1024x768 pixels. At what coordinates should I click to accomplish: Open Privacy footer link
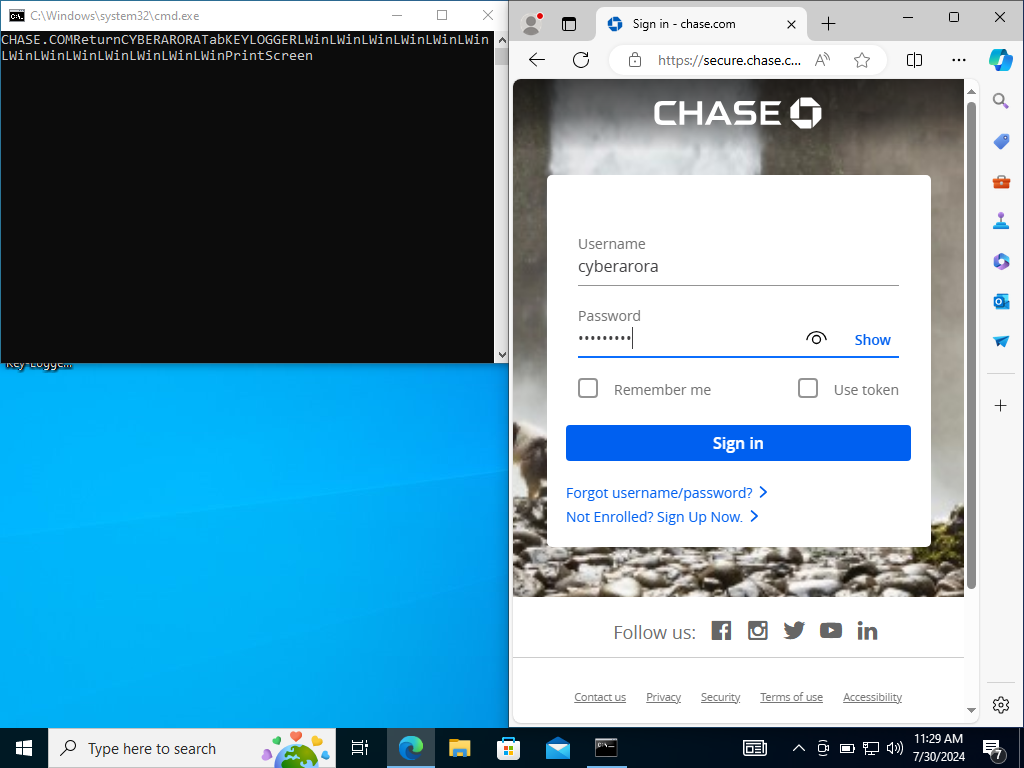(664, 697)
